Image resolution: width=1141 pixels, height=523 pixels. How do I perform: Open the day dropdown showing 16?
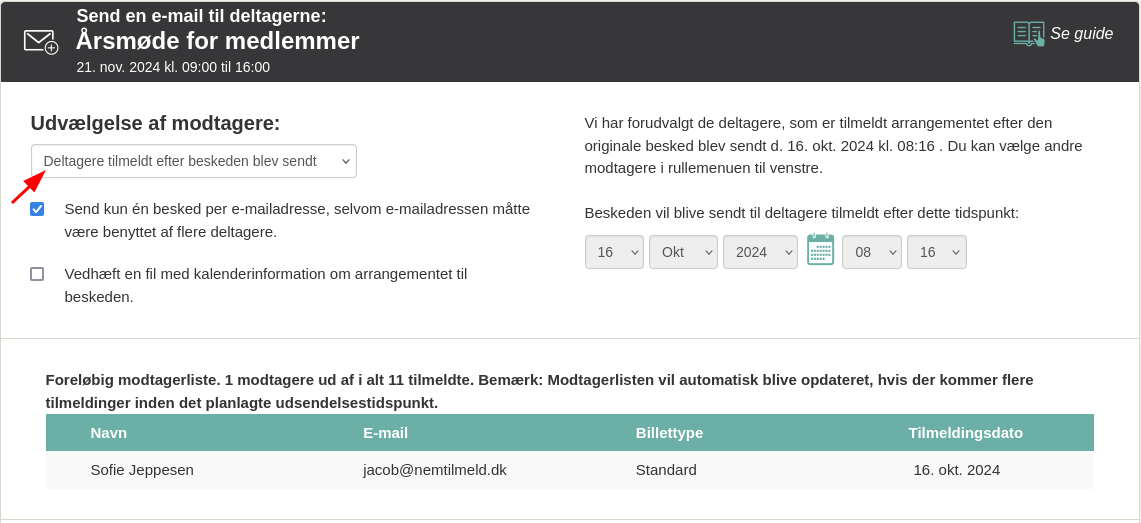[614, 252]
